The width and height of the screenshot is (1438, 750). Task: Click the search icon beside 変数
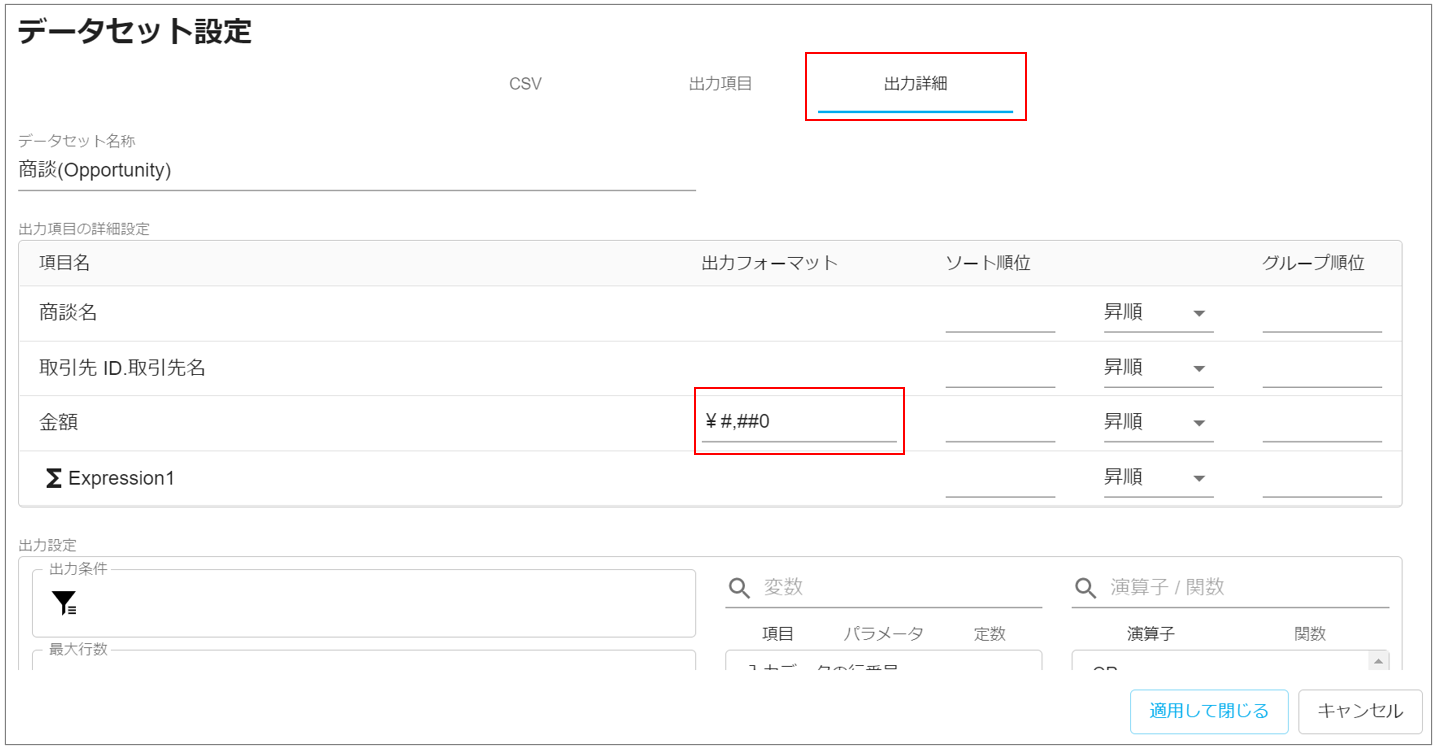coord(739,588)
